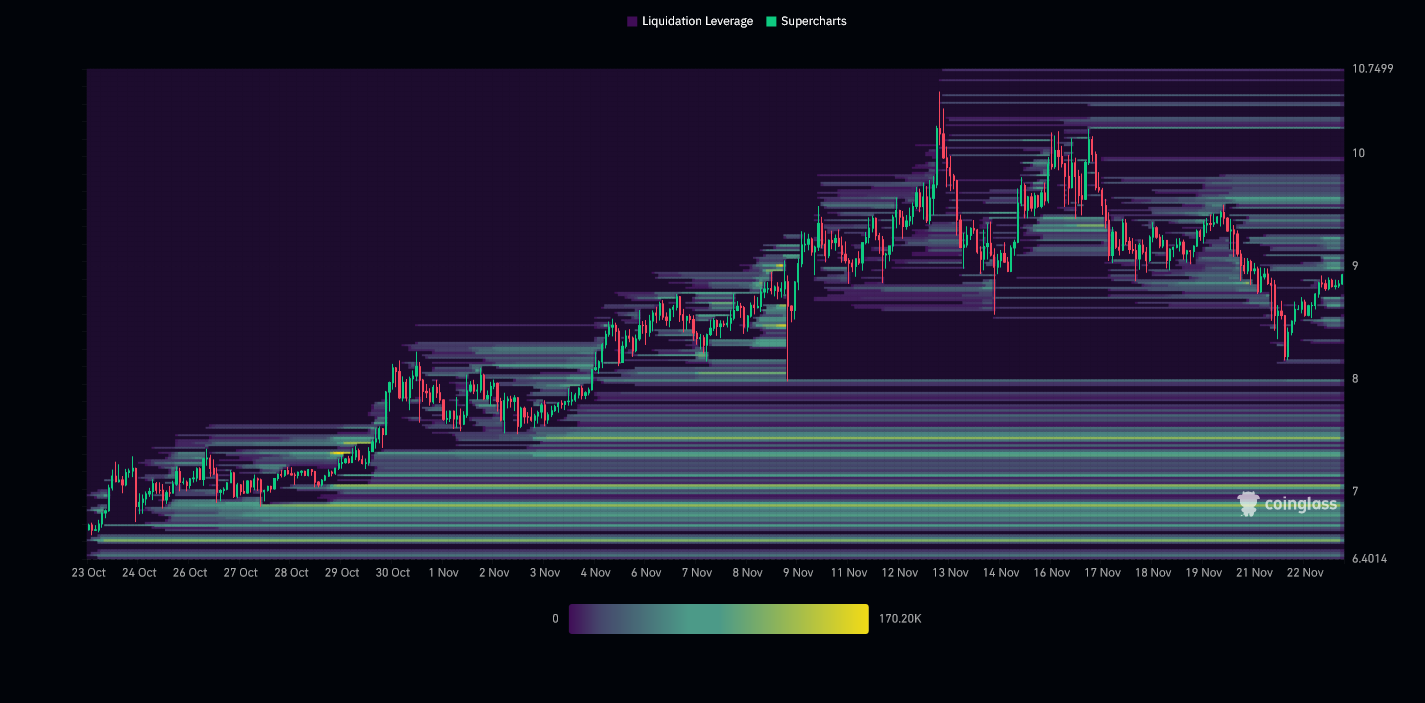Click the coinglass bull mascot logo
The image size is (1425, 703).
pos(1248,503)
